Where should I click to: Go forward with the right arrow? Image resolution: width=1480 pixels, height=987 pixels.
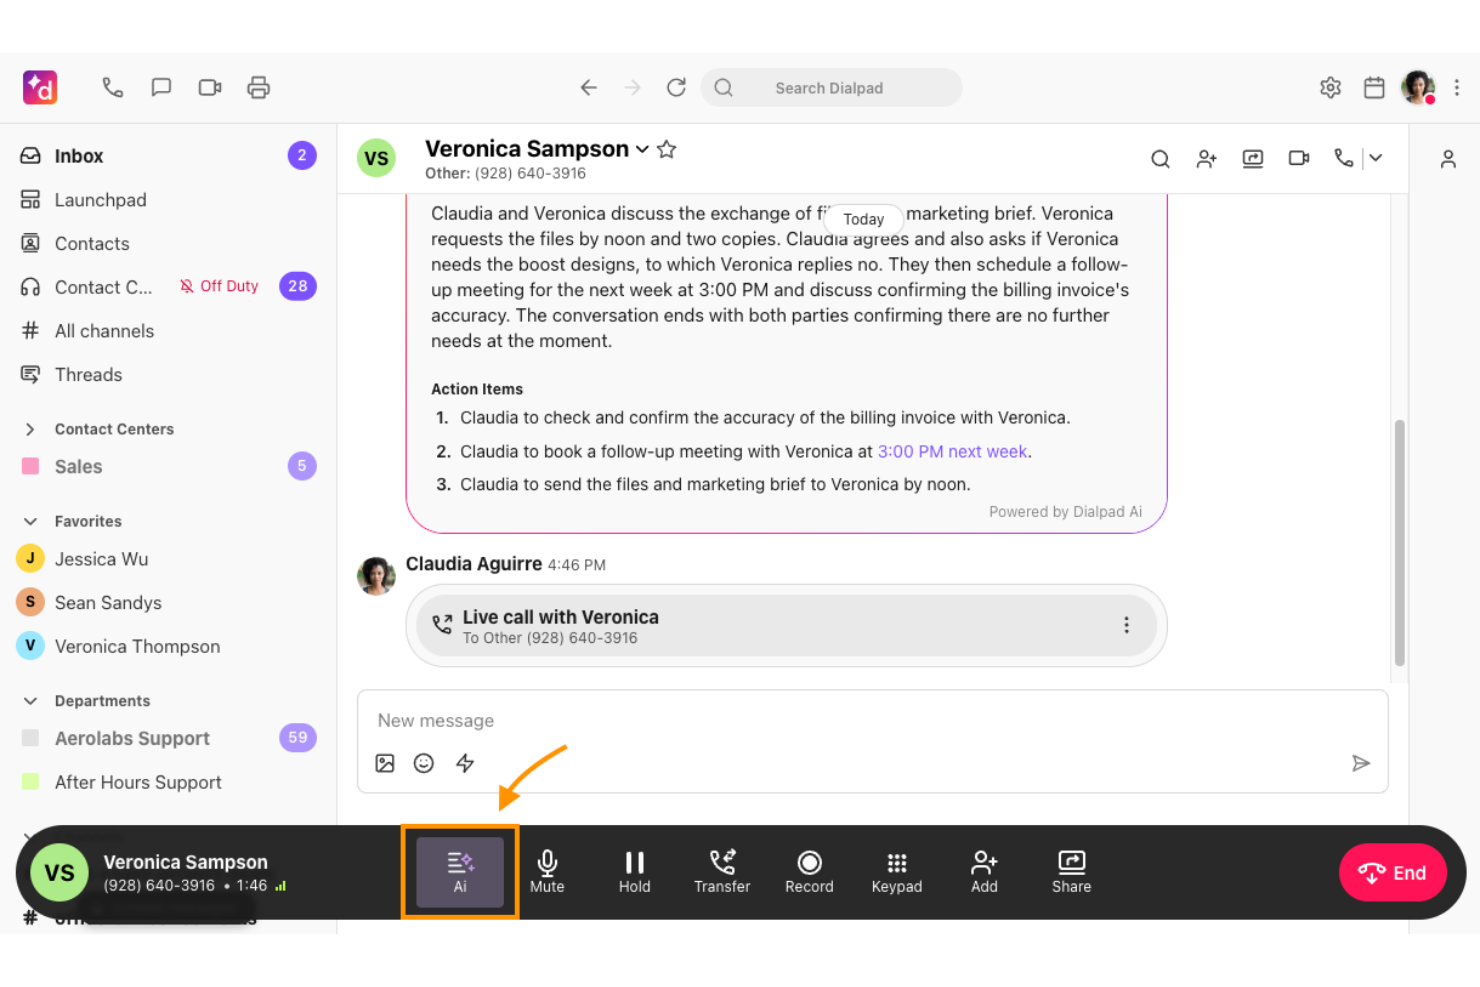[x=632, y=88]
